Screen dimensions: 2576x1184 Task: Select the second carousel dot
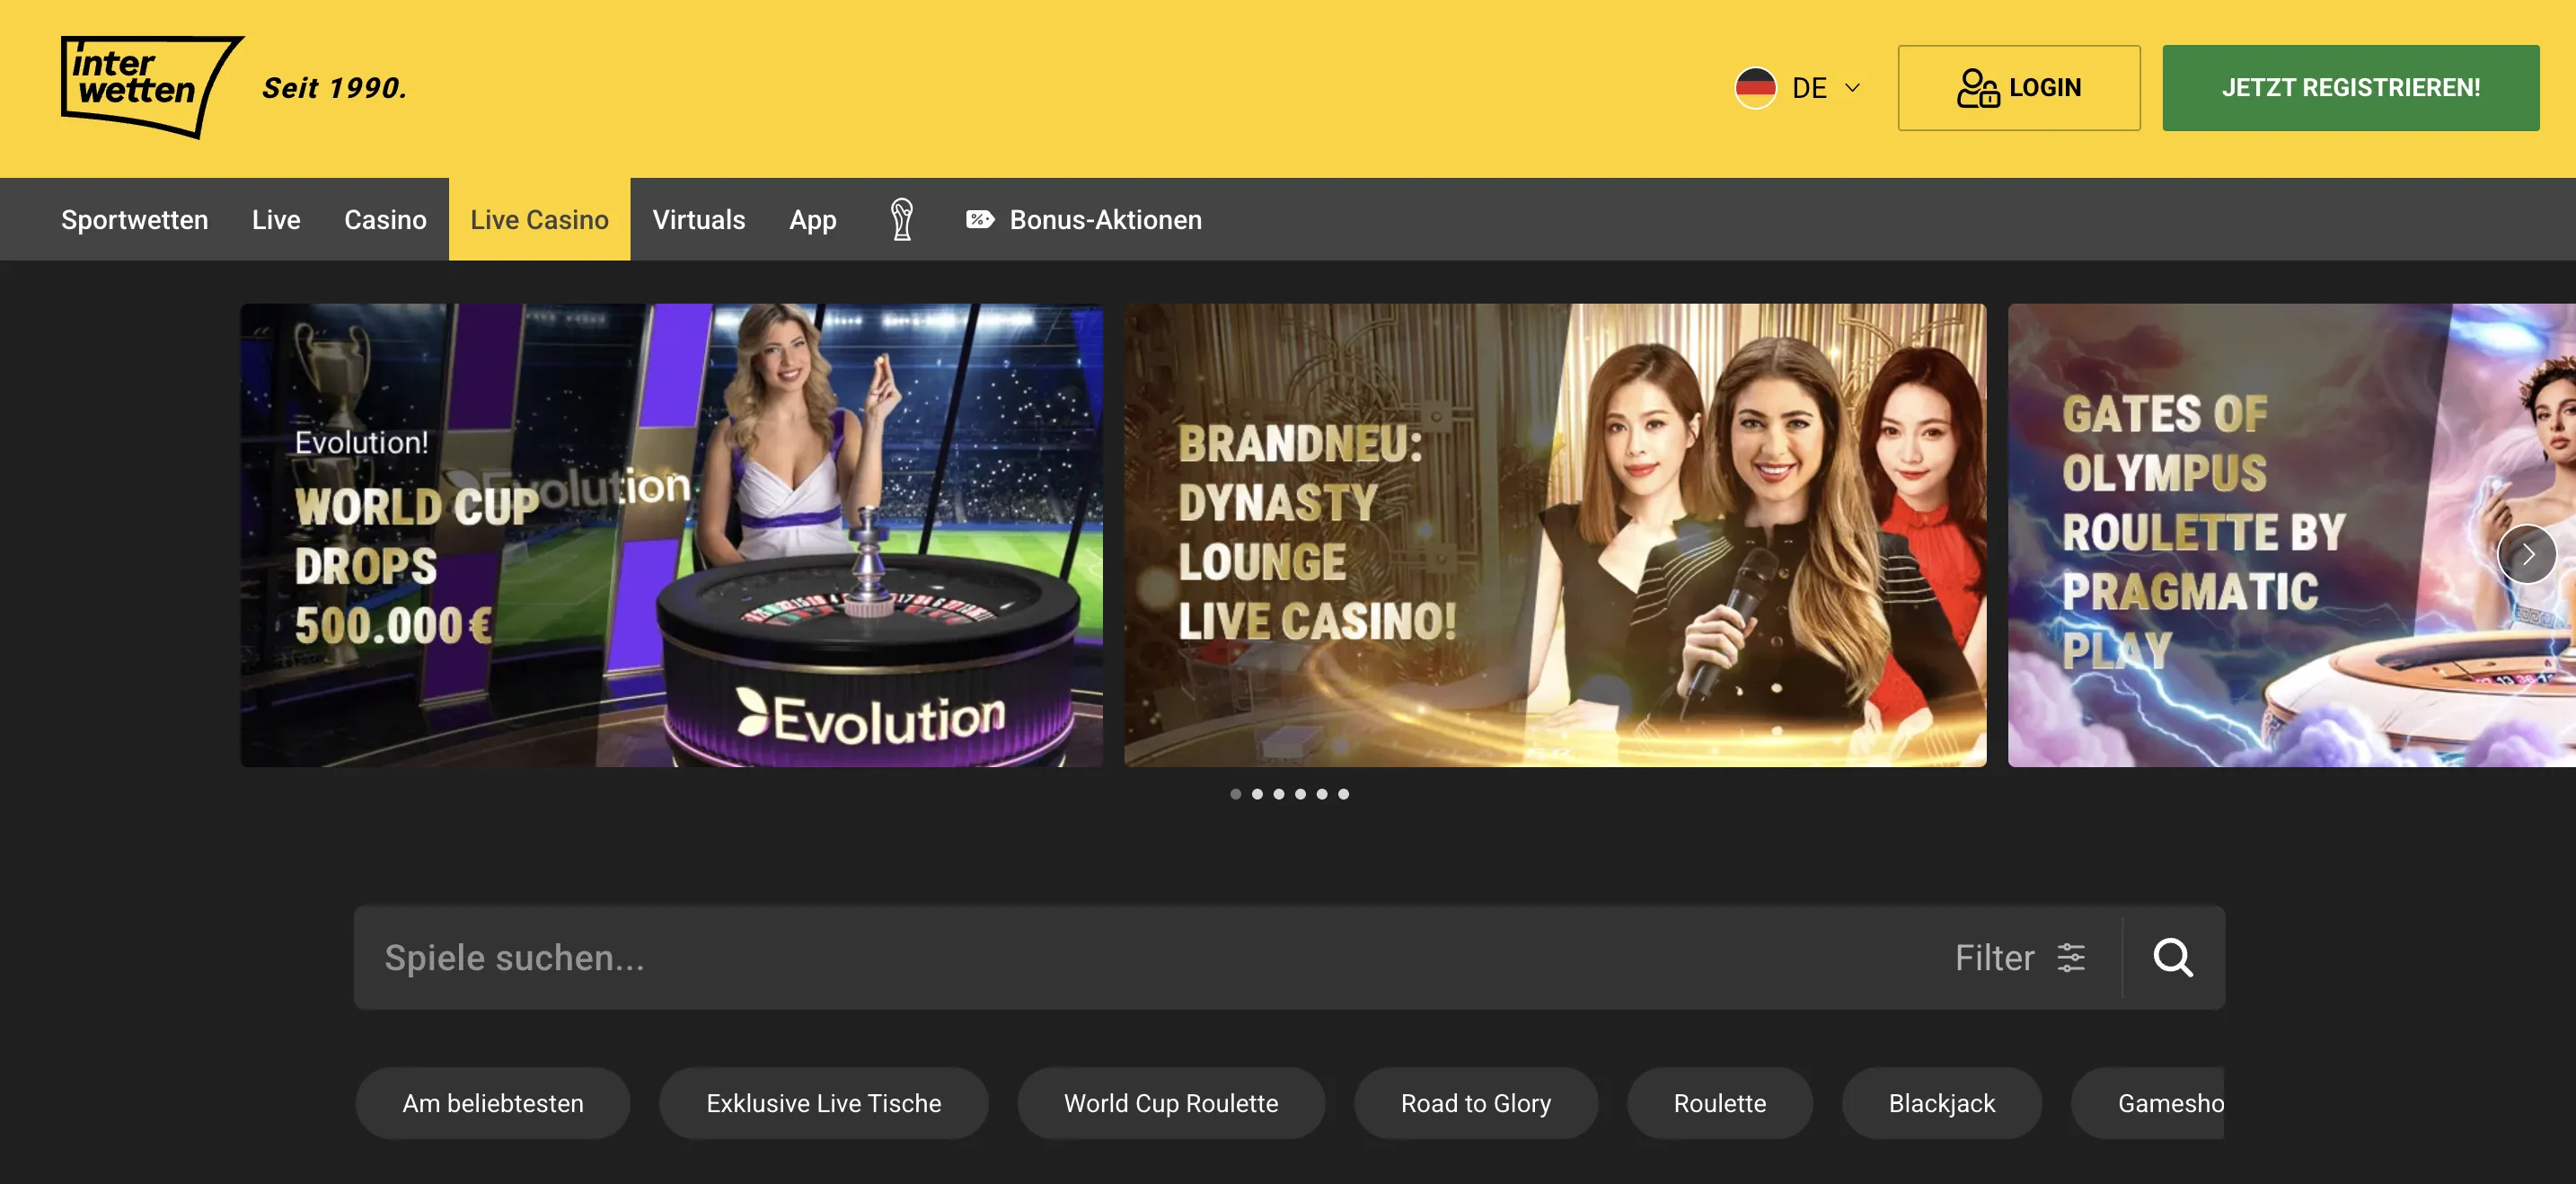pyautogui.click(x=1257, y=794)
